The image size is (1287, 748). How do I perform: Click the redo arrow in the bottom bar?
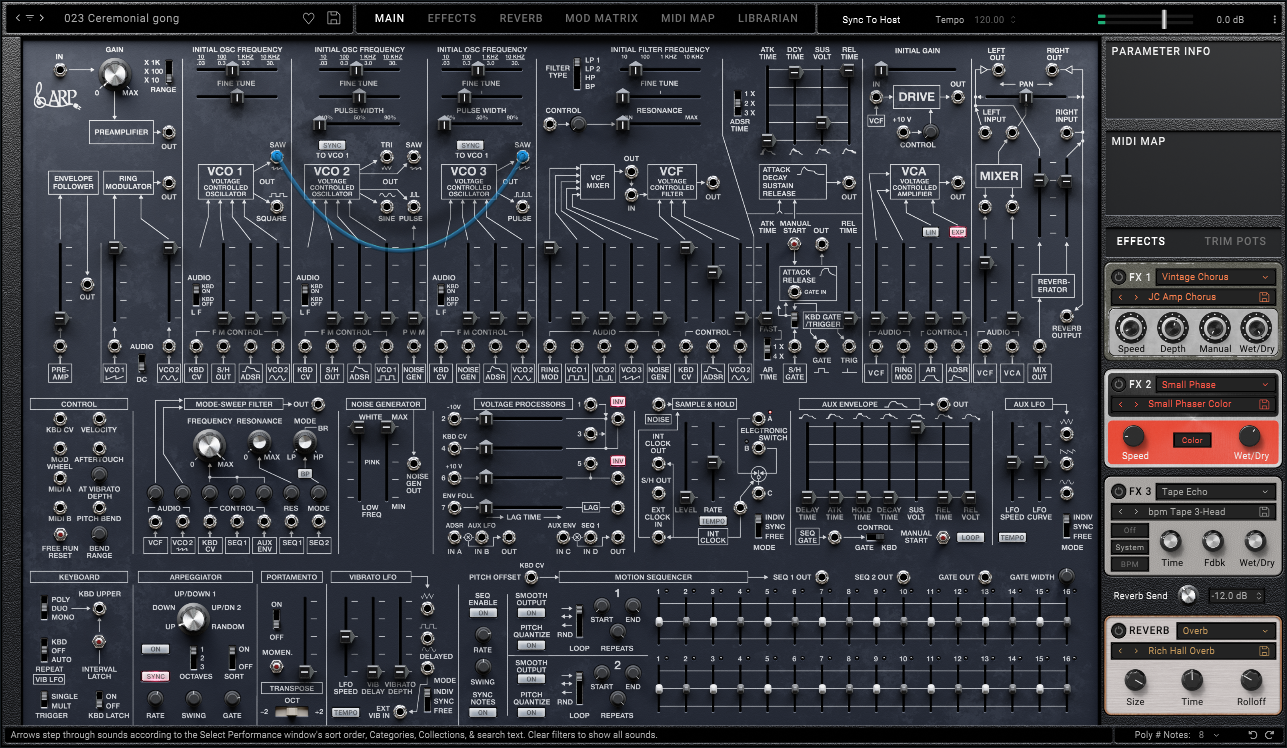point(1271,735)
